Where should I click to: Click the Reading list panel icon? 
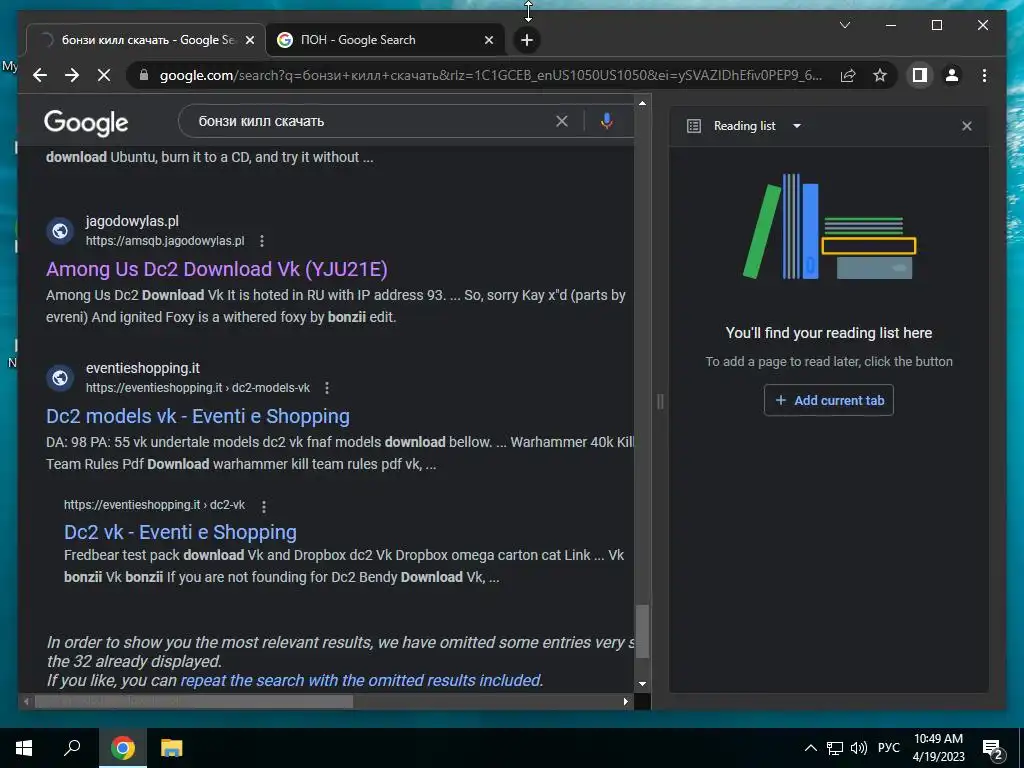tap(694, 126)
